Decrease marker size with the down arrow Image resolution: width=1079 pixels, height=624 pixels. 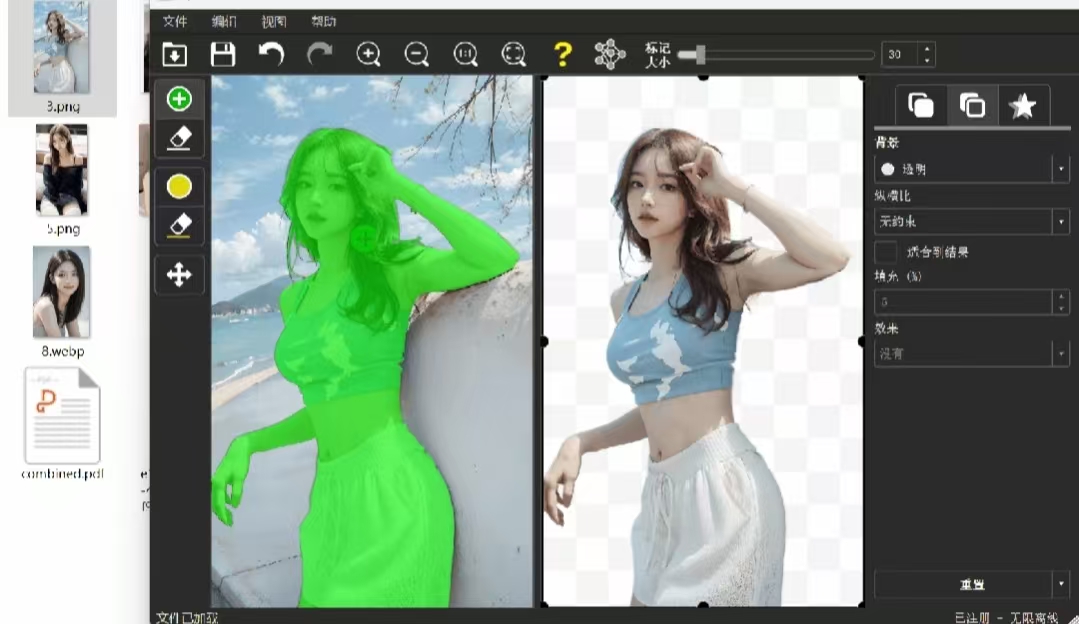click(x=927, y=61)
